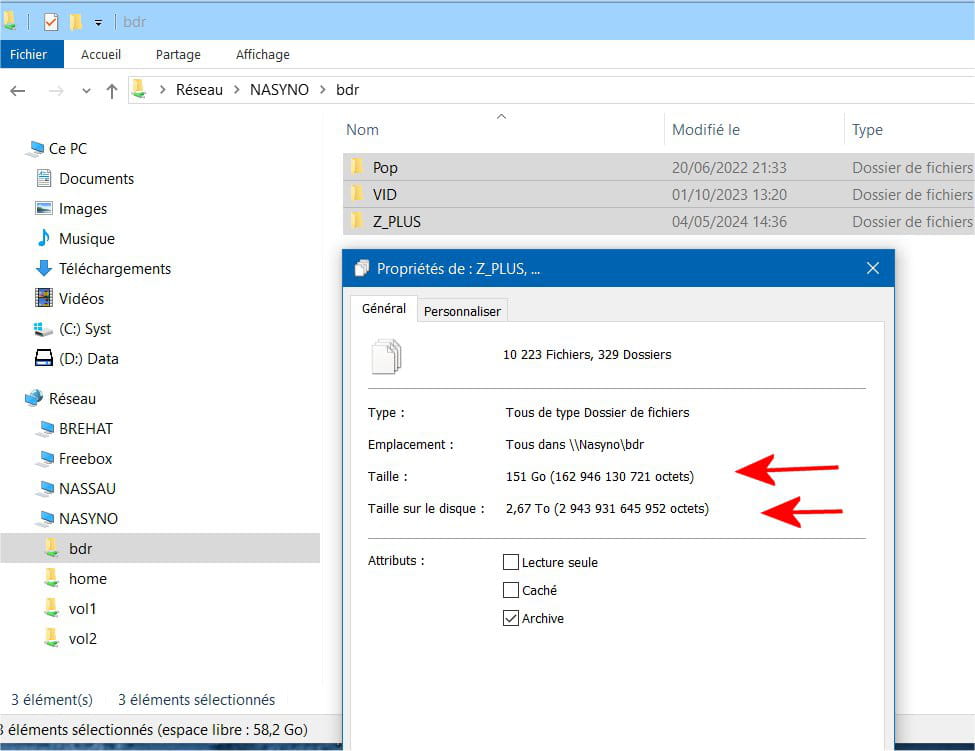This screenshot has height=751, width=975.
Task: Click the date 20/06/2022 21:33 cell
Action: pos(729,168)
